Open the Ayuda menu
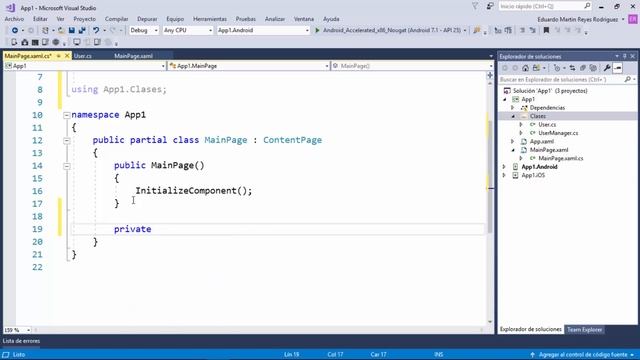This screenshot has height=360, width=640. [x=331, y=19]
